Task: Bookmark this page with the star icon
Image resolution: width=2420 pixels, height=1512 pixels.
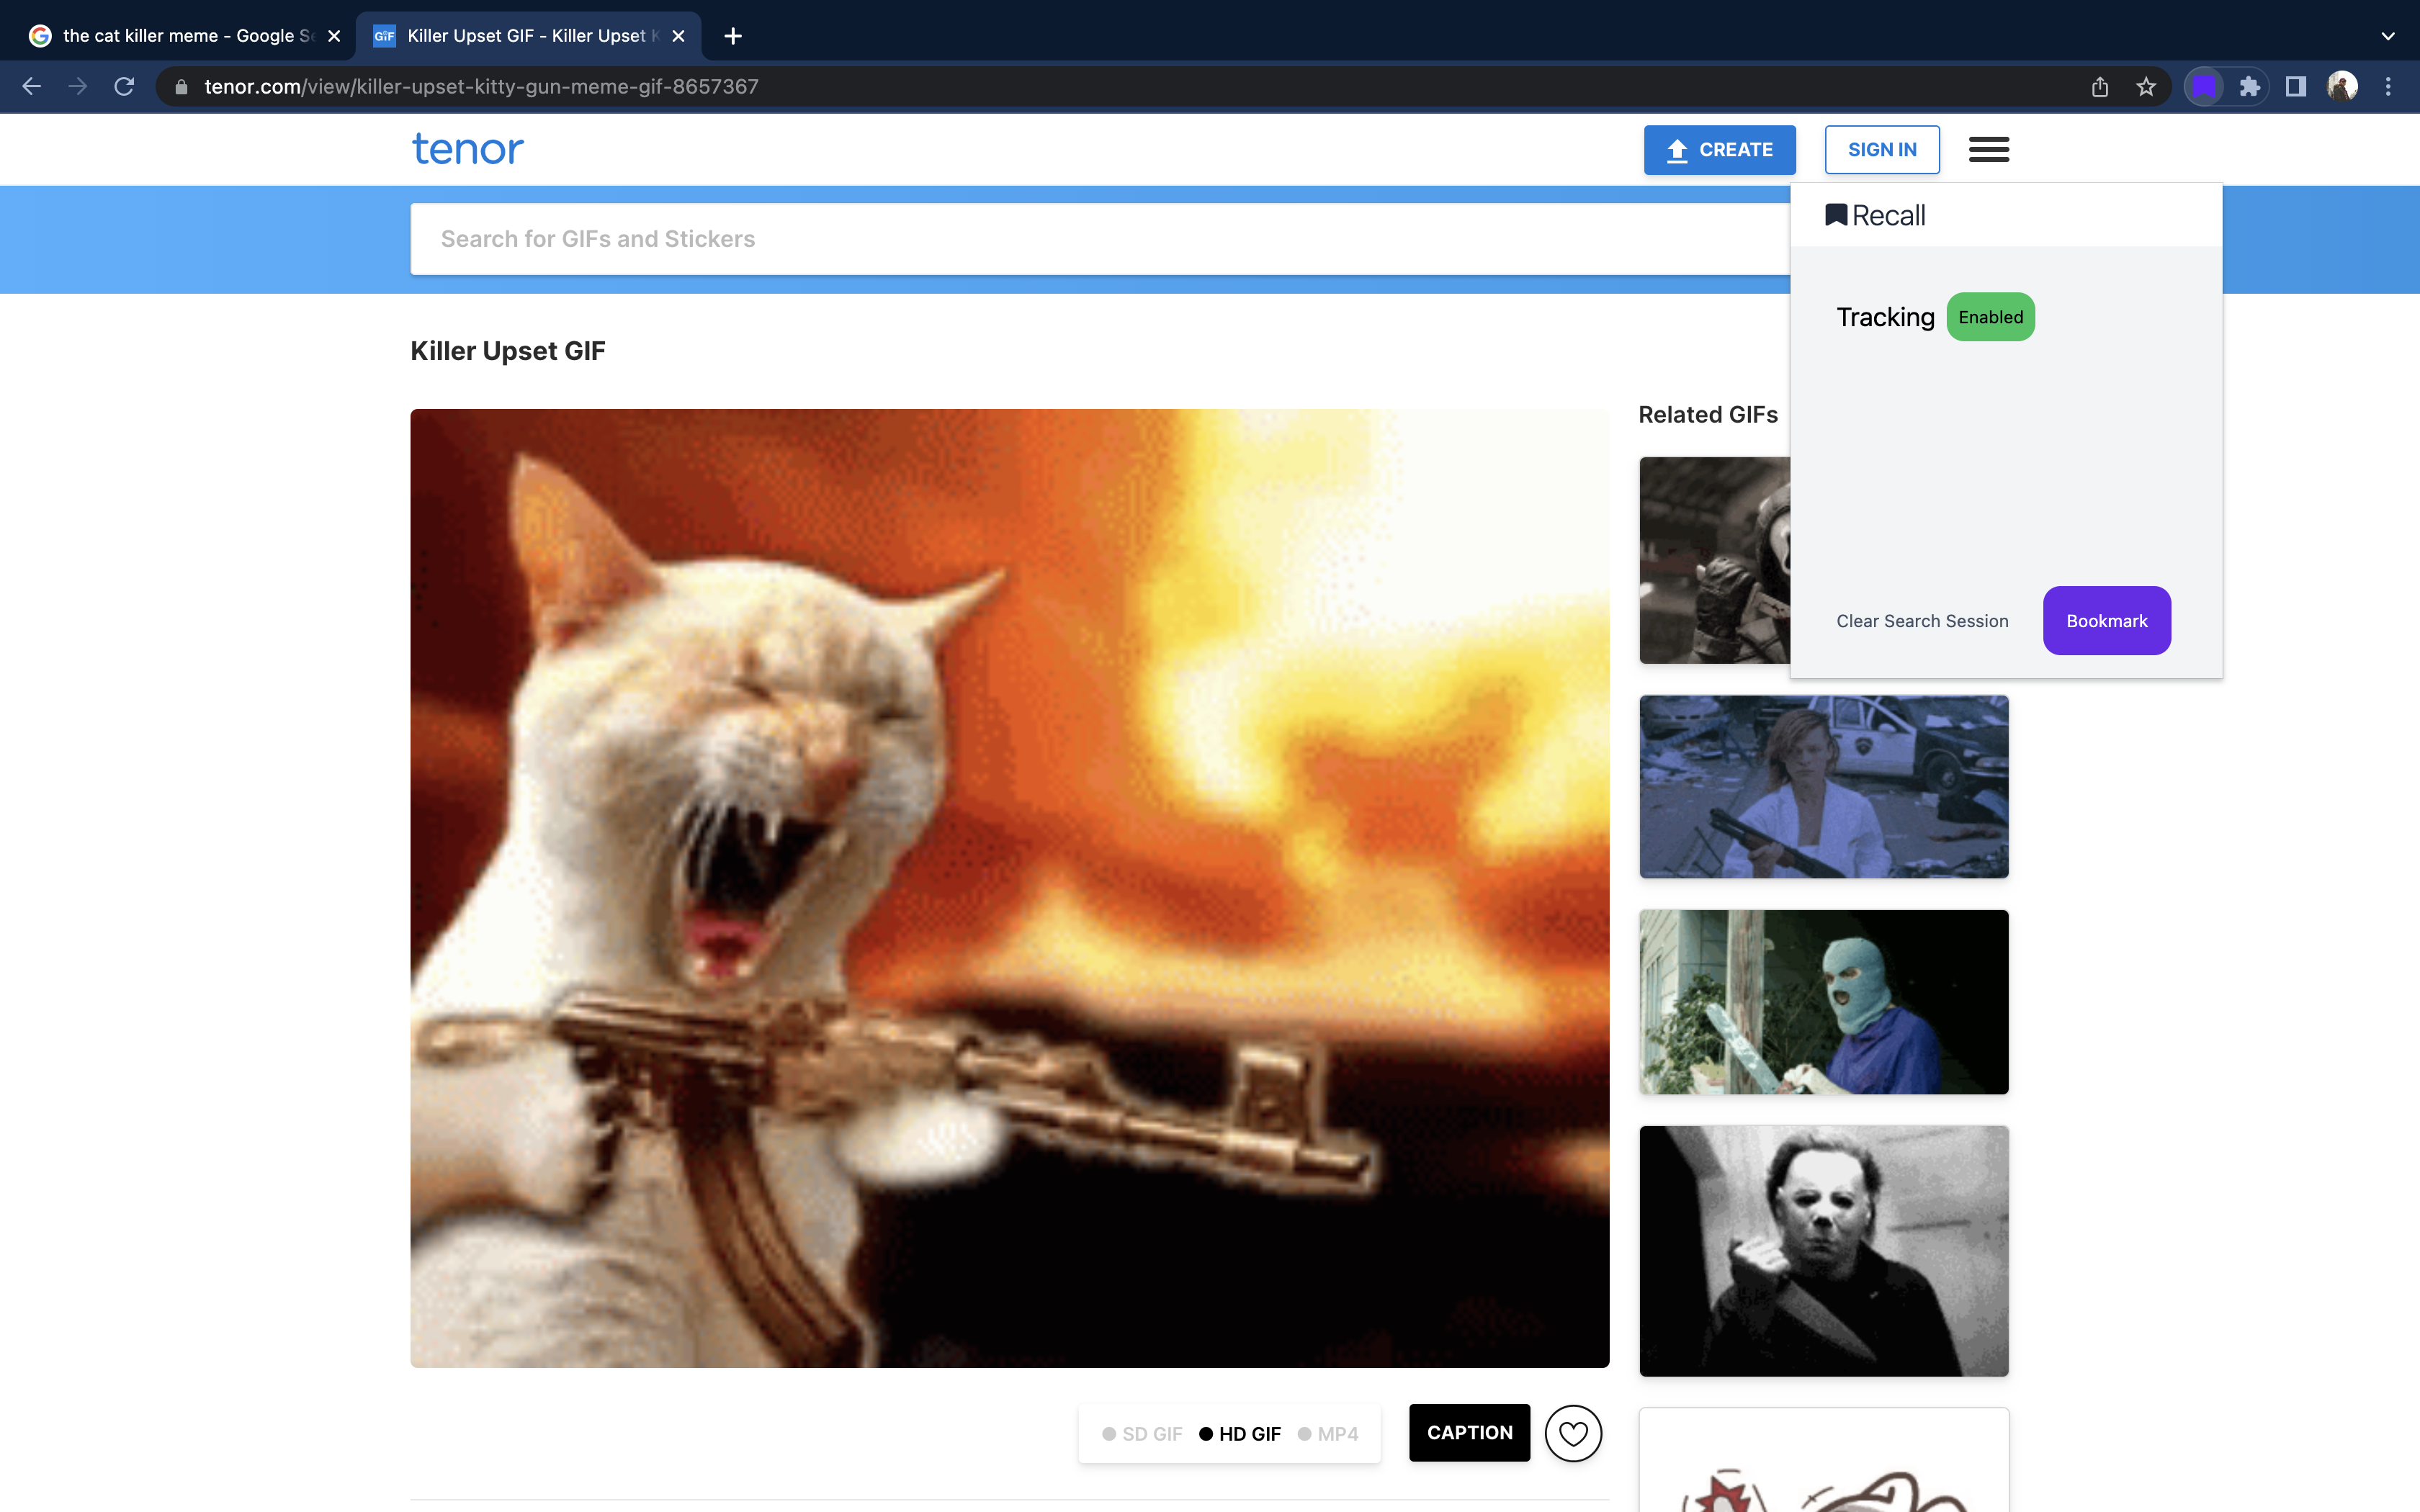Action: point(2146,87)
